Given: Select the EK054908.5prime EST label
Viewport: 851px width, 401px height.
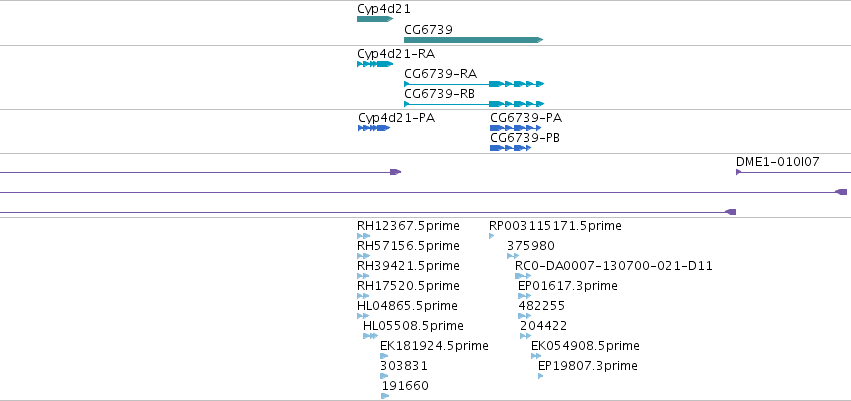Looking at the screenshot, I should click(x=585, y=346).
